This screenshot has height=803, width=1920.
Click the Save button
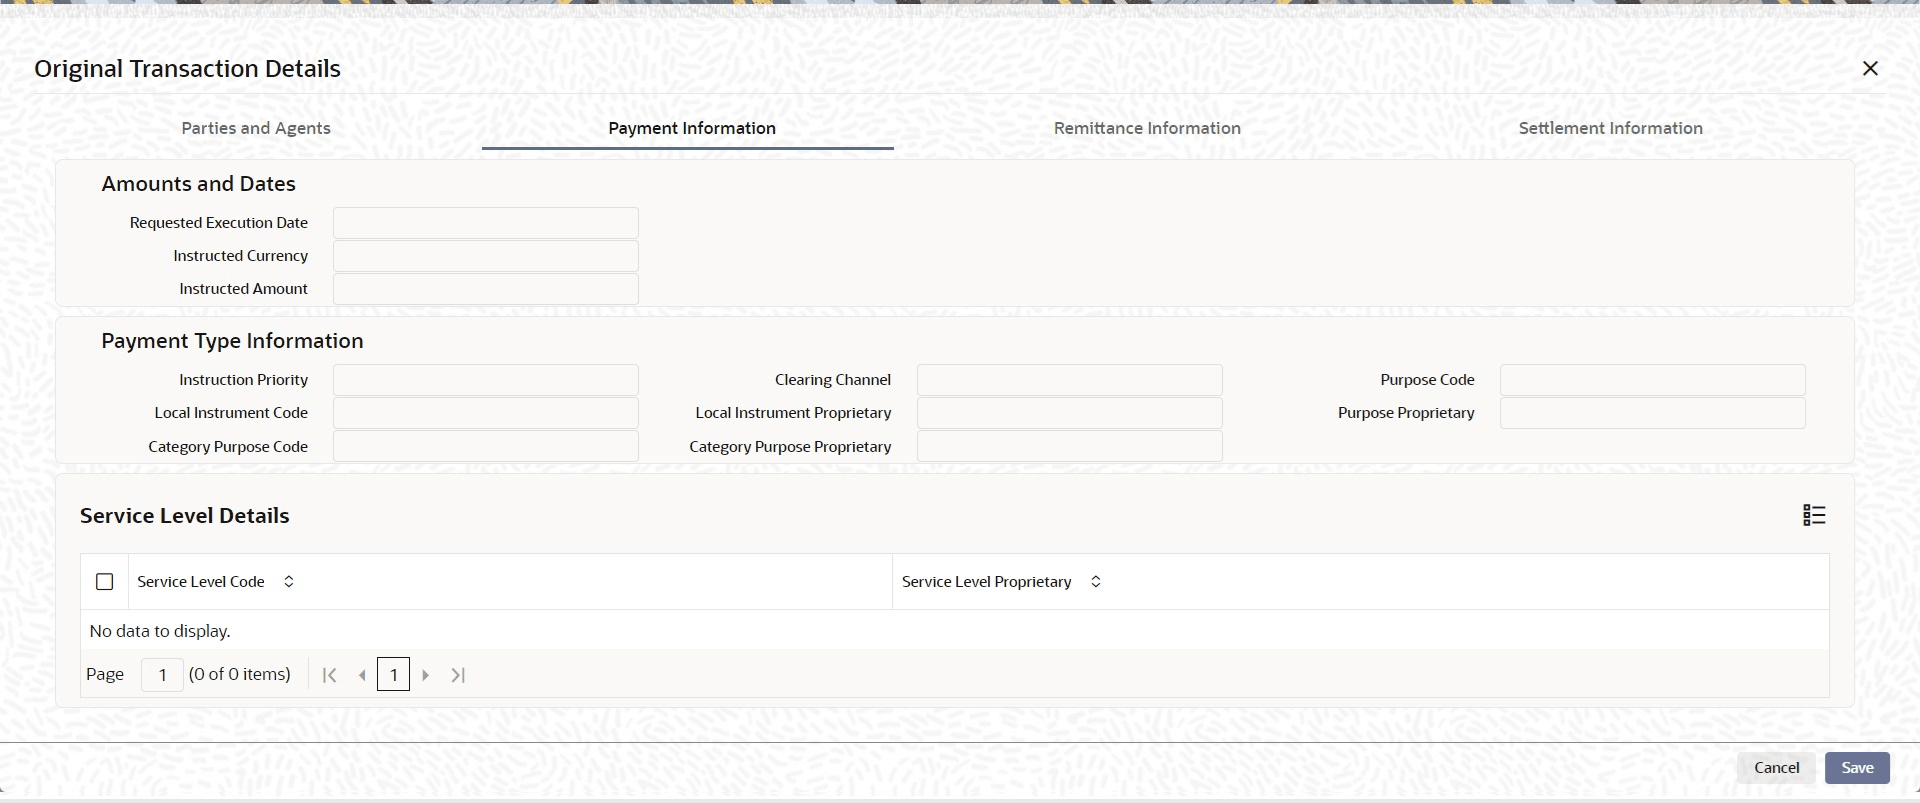click(x=1857, y=767)
